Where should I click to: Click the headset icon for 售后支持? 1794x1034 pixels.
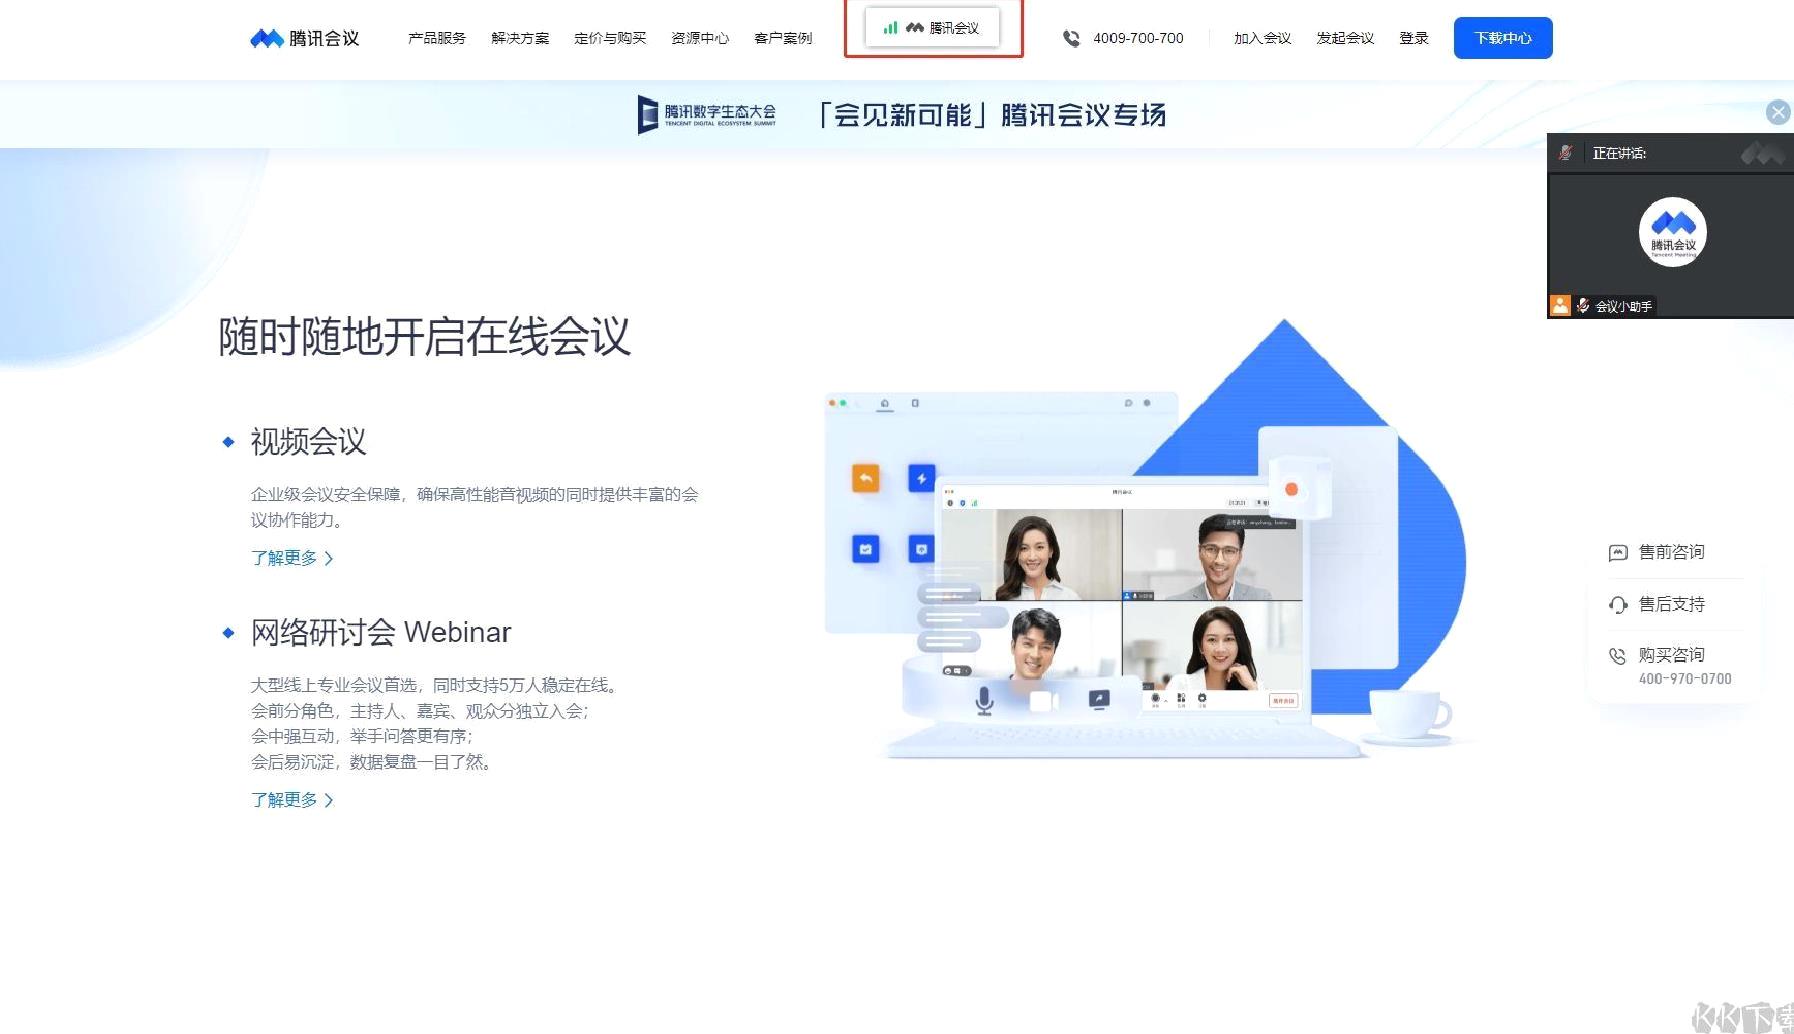coord(1618,605)
